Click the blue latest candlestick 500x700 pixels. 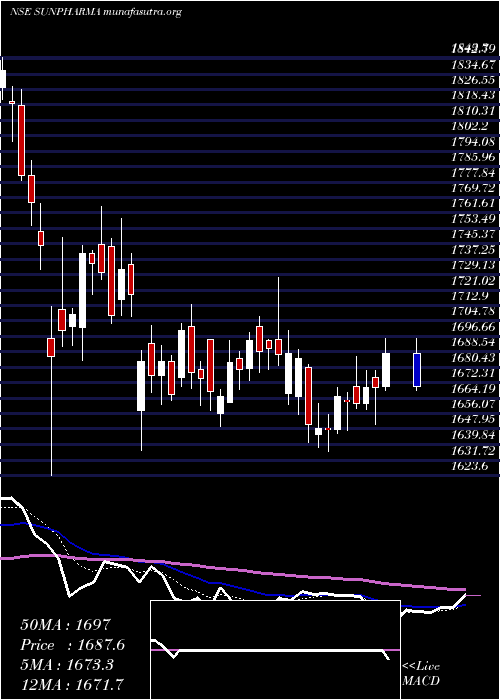(417, 369)
